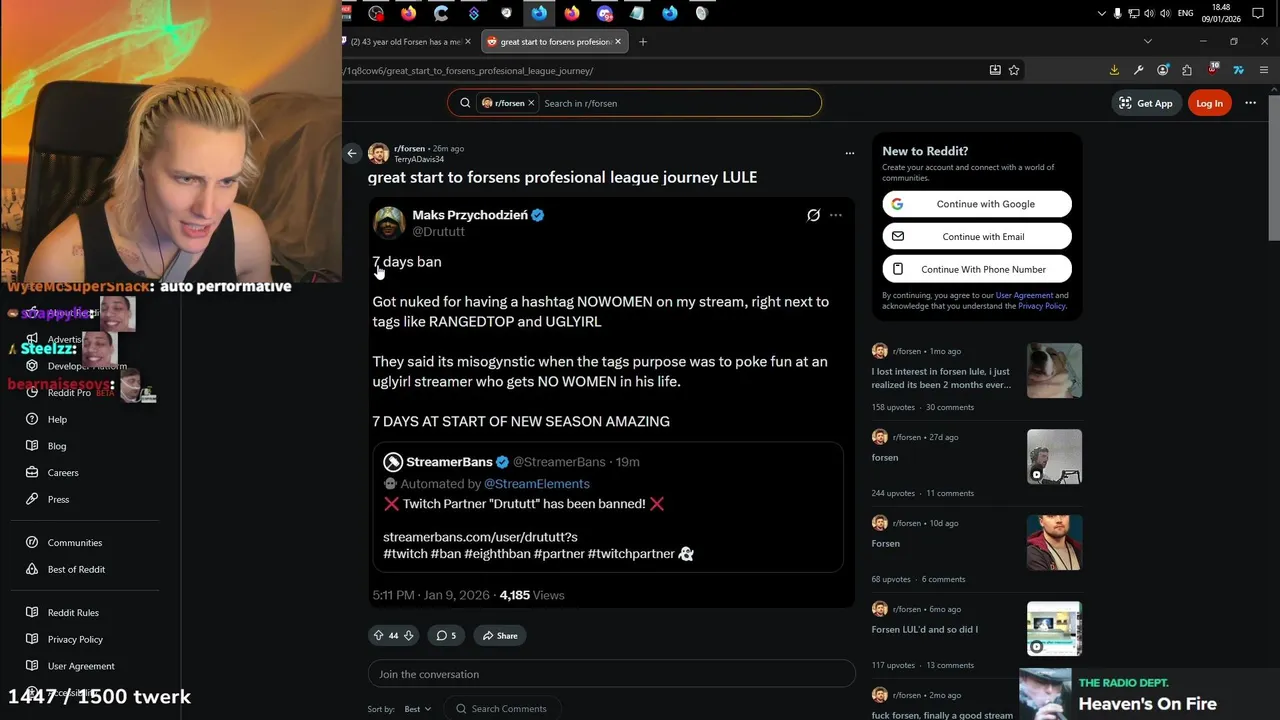Open the dog thumbnail of related post
The width and height of the screenshot is (1280, 720).
[1054, 371]
